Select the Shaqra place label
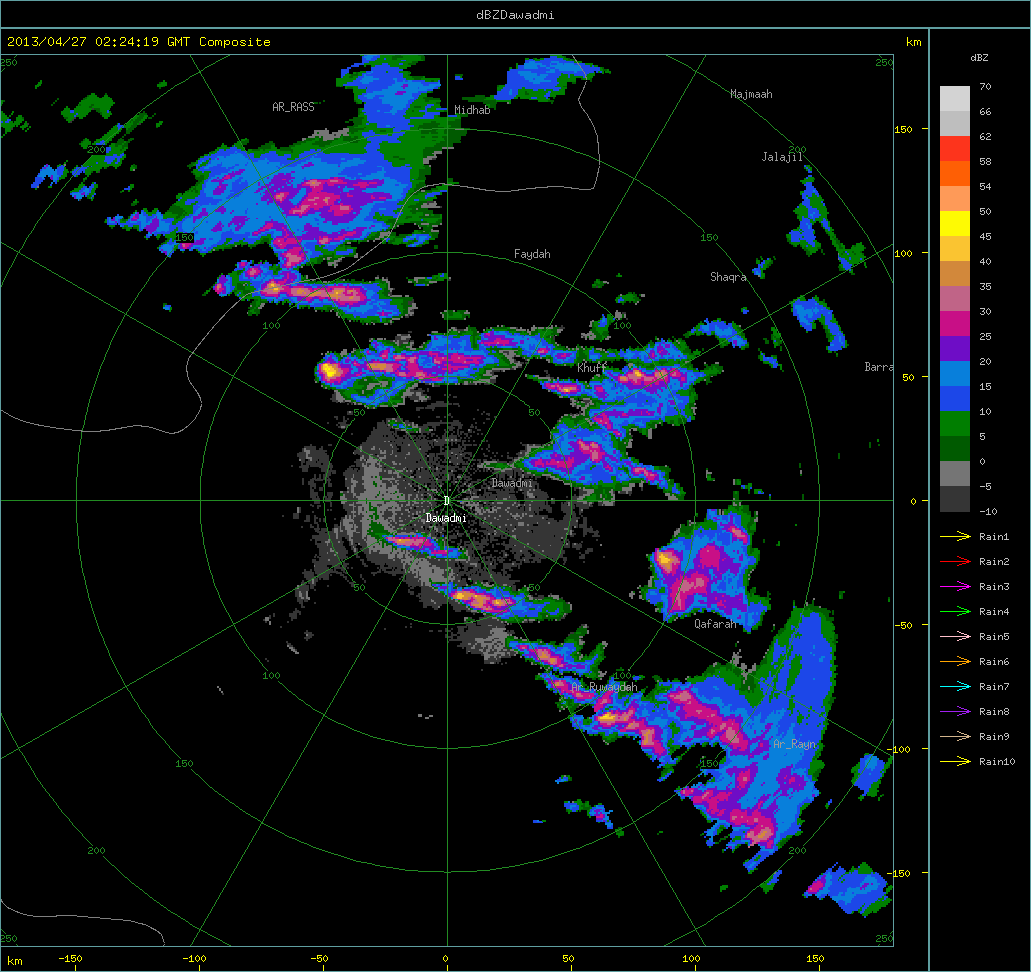 [x=729, y=277]
